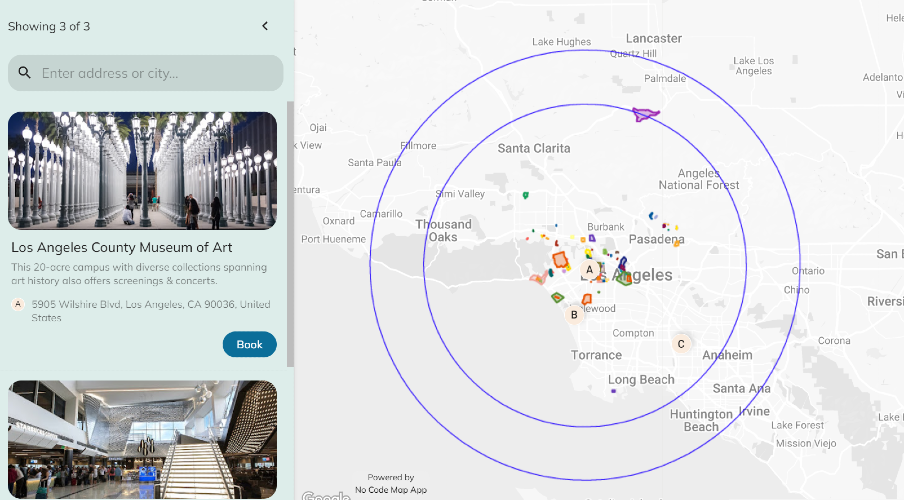This screenshot has height=500, width=904.
Task: Click the Showing 3 of 3 label
Action: point(49,26)
